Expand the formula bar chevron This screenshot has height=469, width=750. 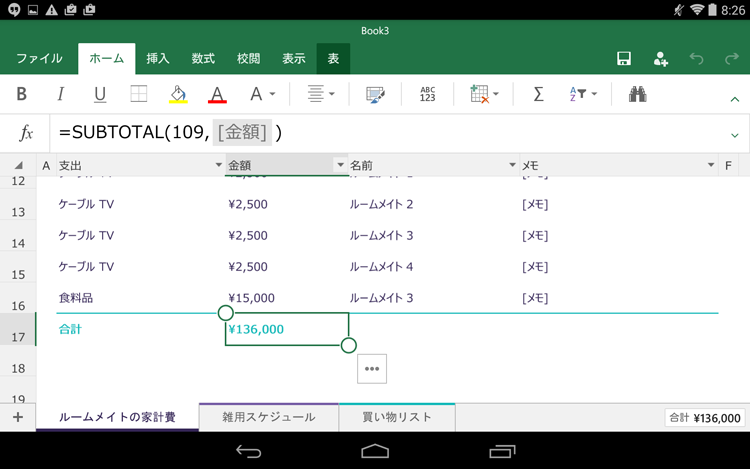click(x=735, y=134)
